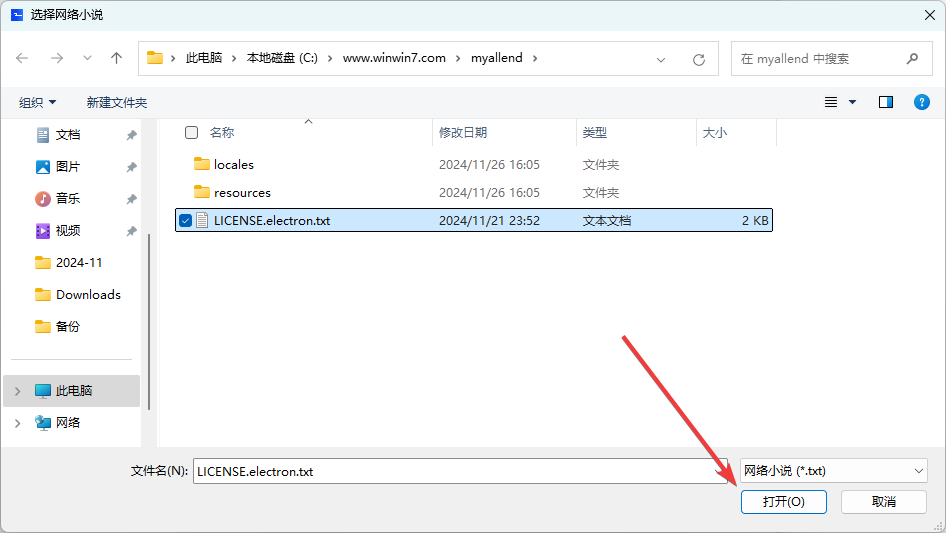The image size is (946, 533).
Task: Unpin 视频 using its pin icon
Action: pyautogui.click(x=131, y=231)
